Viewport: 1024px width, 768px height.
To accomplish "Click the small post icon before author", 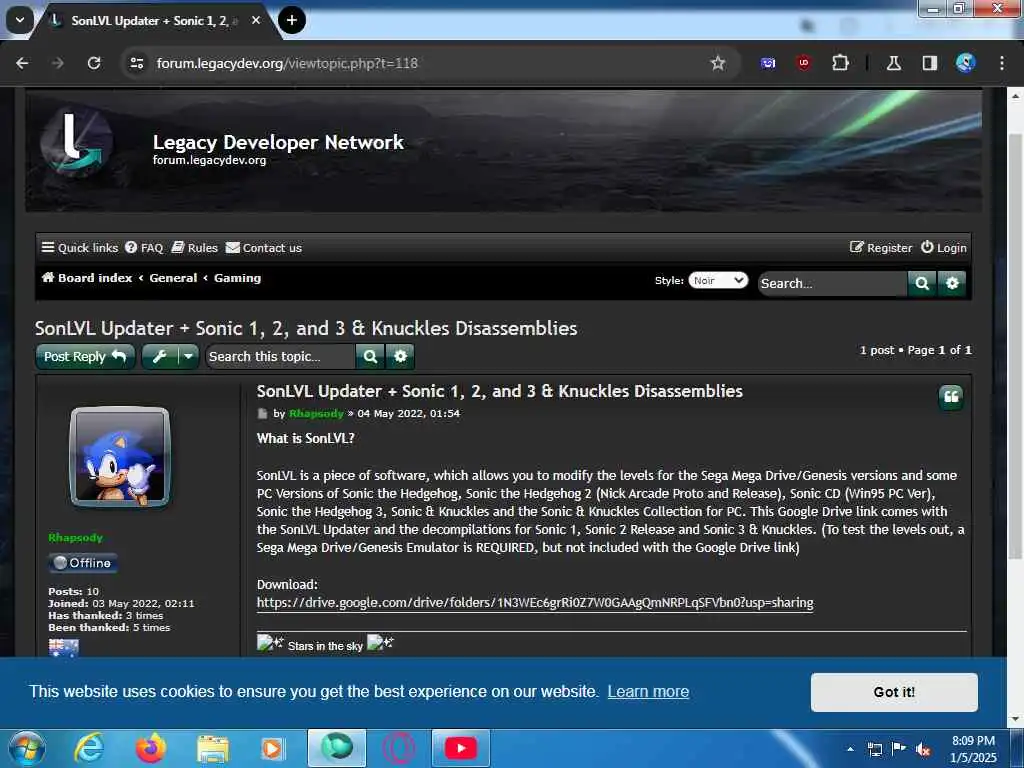I will [263, 413].
